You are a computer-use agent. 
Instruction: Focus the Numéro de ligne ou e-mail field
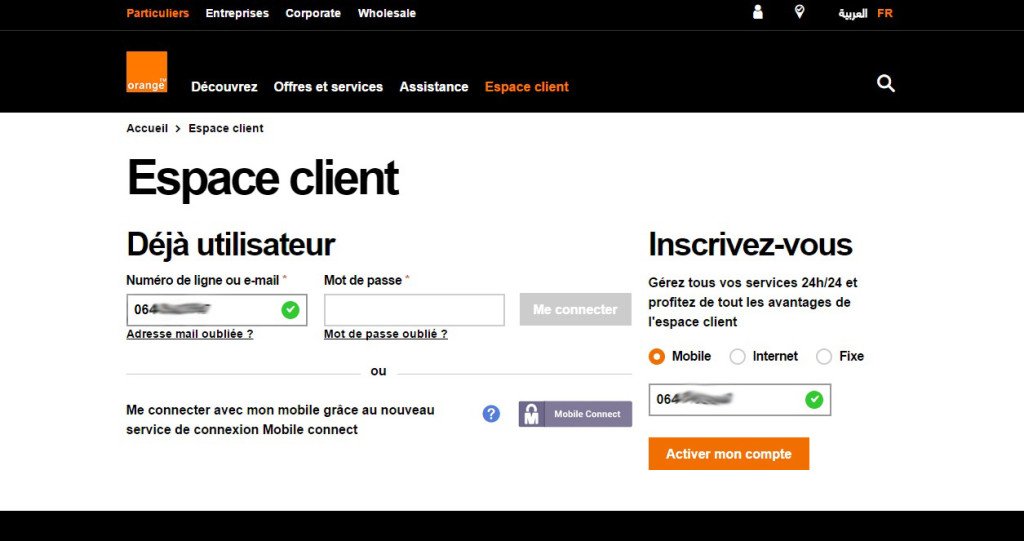(x=217, y=310)
